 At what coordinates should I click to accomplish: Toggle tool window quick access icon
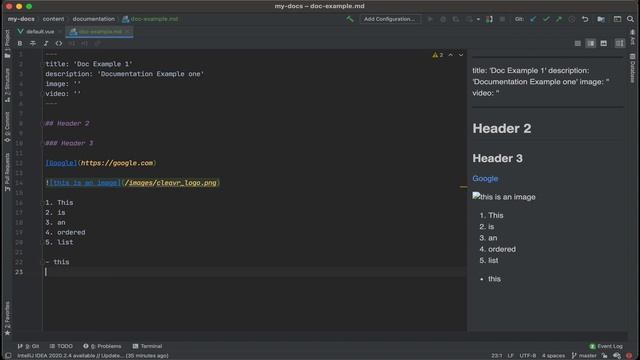[x=8, y=356]
